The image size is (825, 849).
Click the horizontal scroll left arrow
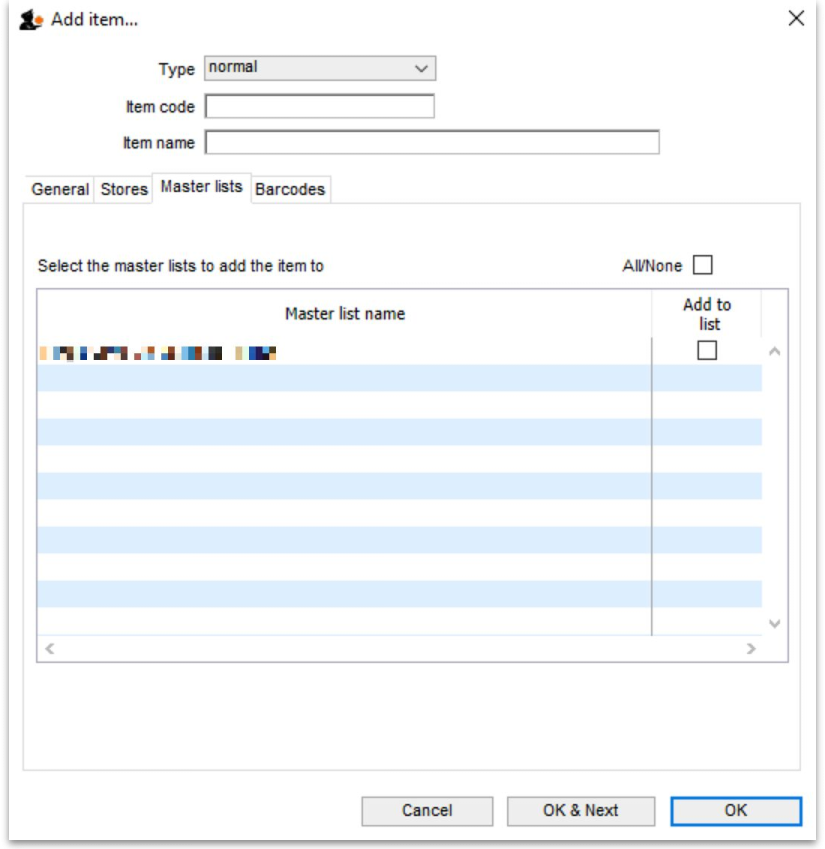pos(49,649)
